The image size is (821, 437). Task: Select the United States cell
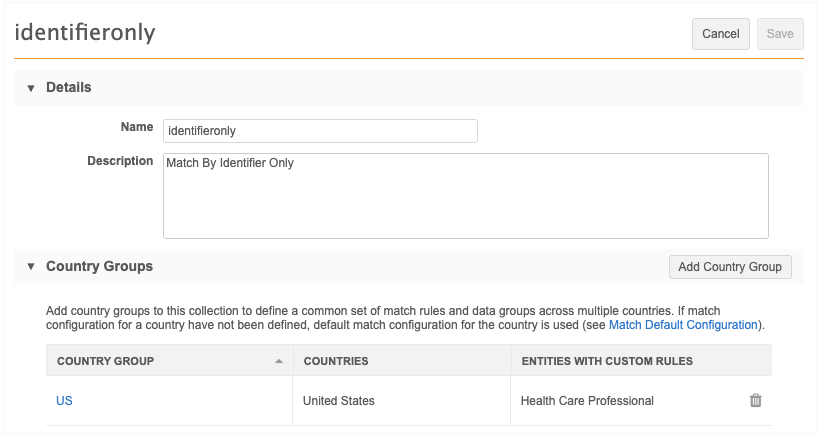point(339,401)
